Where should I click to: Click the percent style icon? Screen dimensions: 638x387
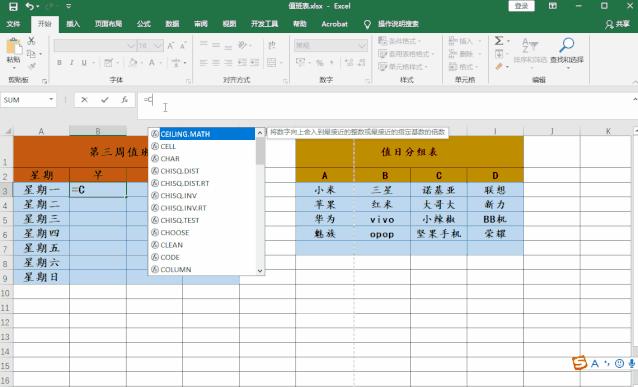tap(320, 63)
